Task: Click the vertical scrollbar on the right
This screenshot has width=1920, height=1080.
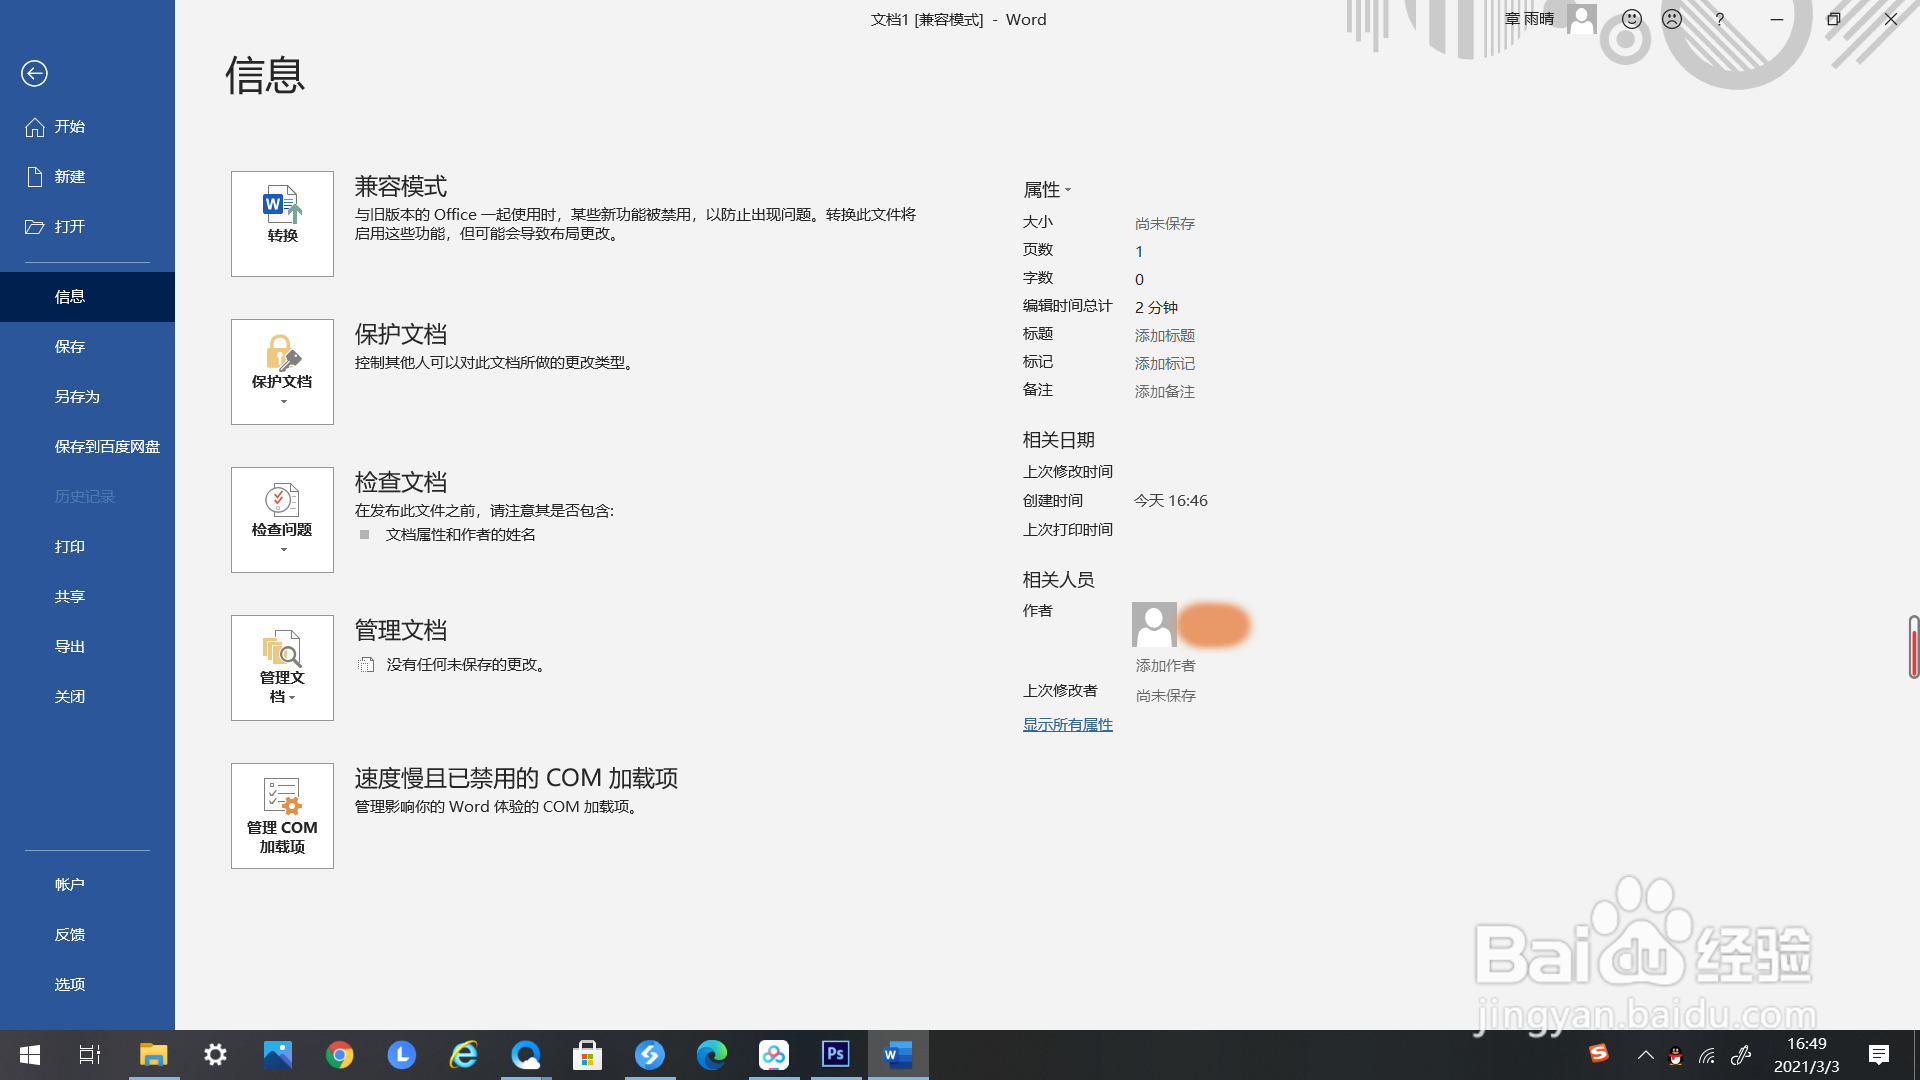Action: tap(1913, 647)
